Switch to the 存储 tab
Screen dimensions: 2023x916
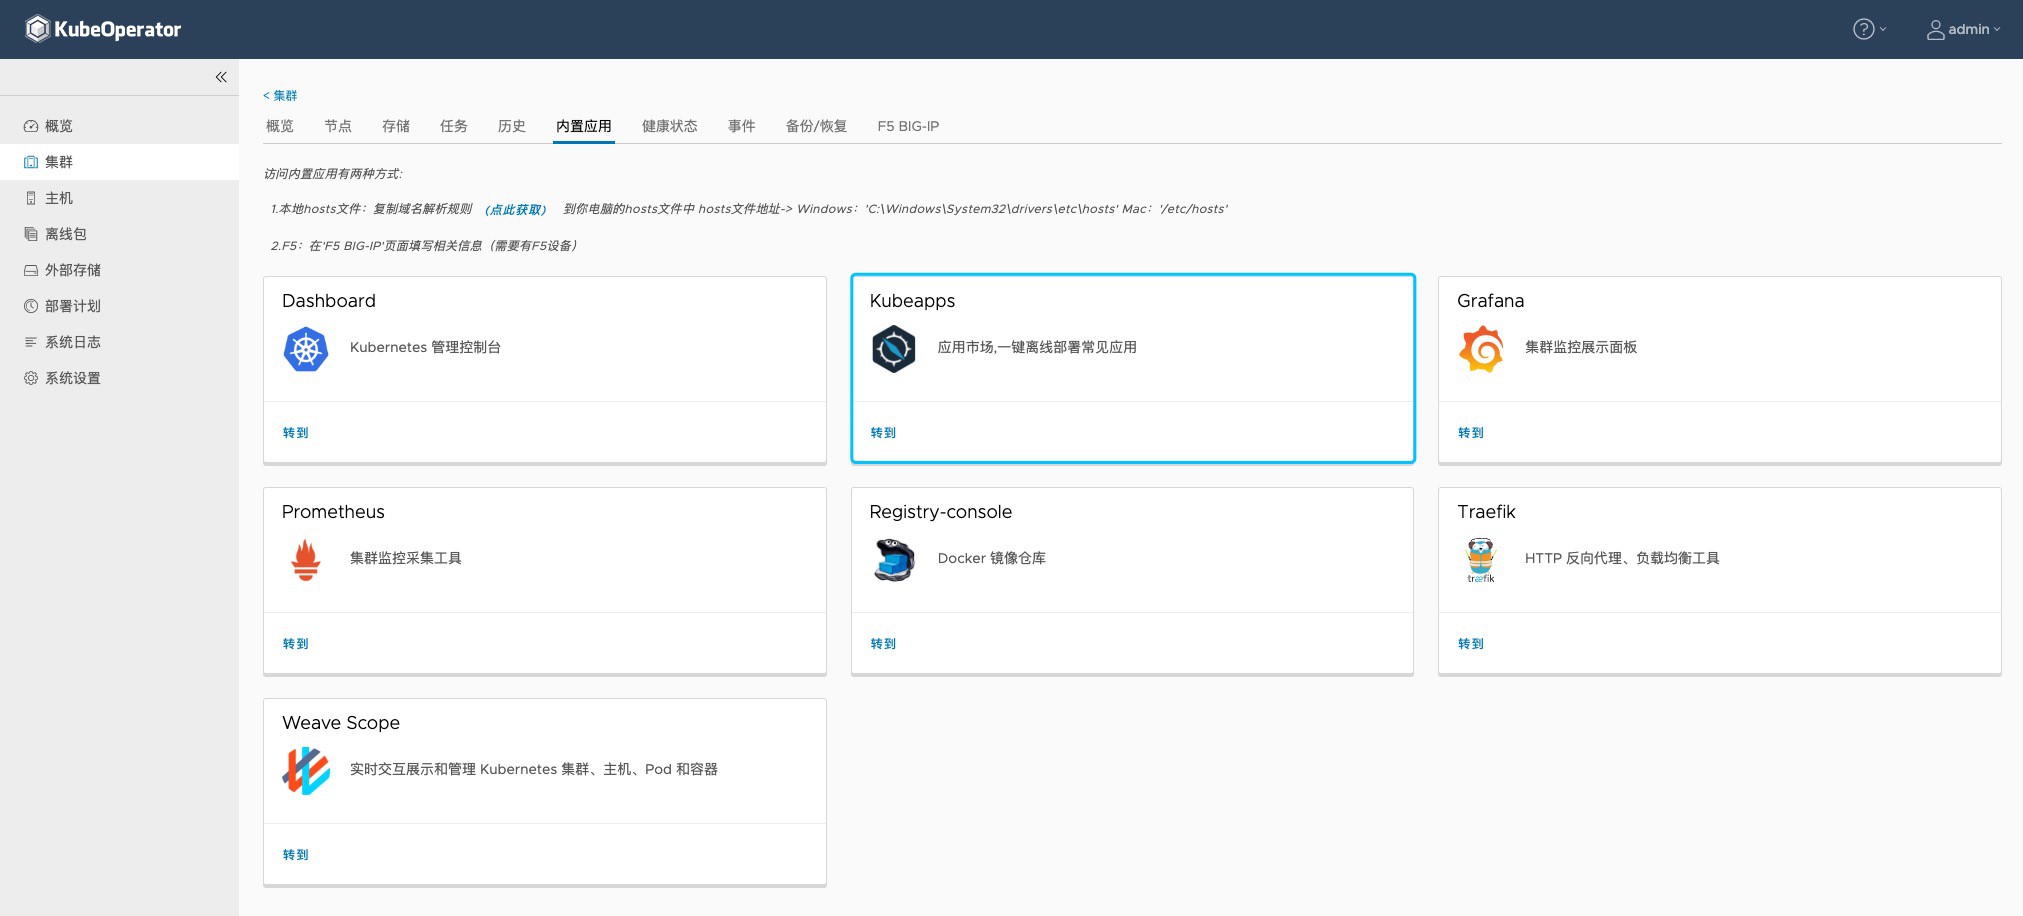click(396, 126)
